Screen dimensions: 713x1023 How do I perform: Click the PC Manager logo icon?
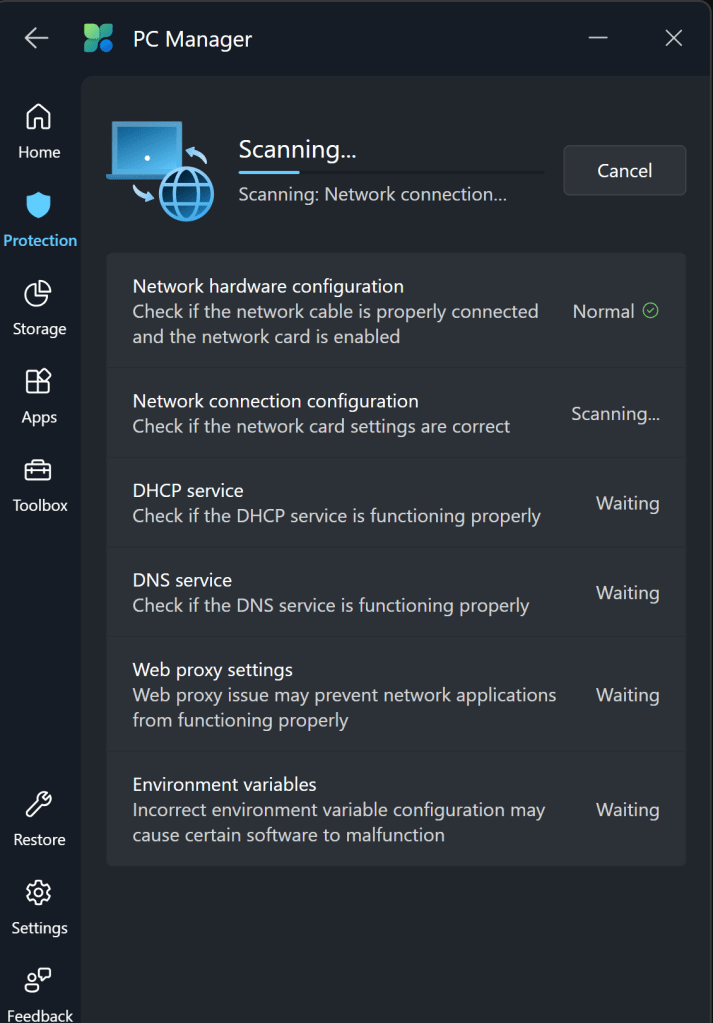(99, 38)
